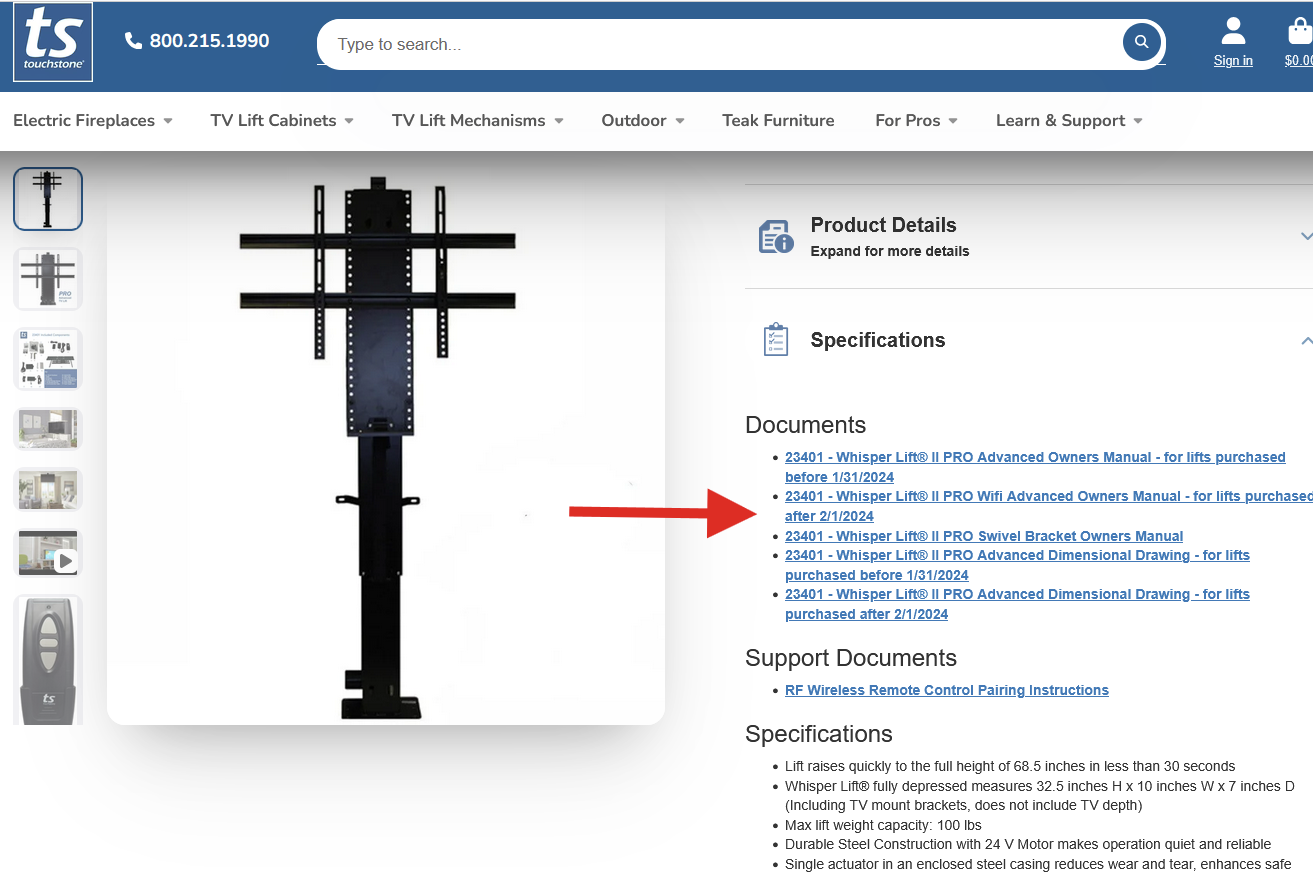Click the search magnifier button
1313x873 pixels.
[1141, 43]
